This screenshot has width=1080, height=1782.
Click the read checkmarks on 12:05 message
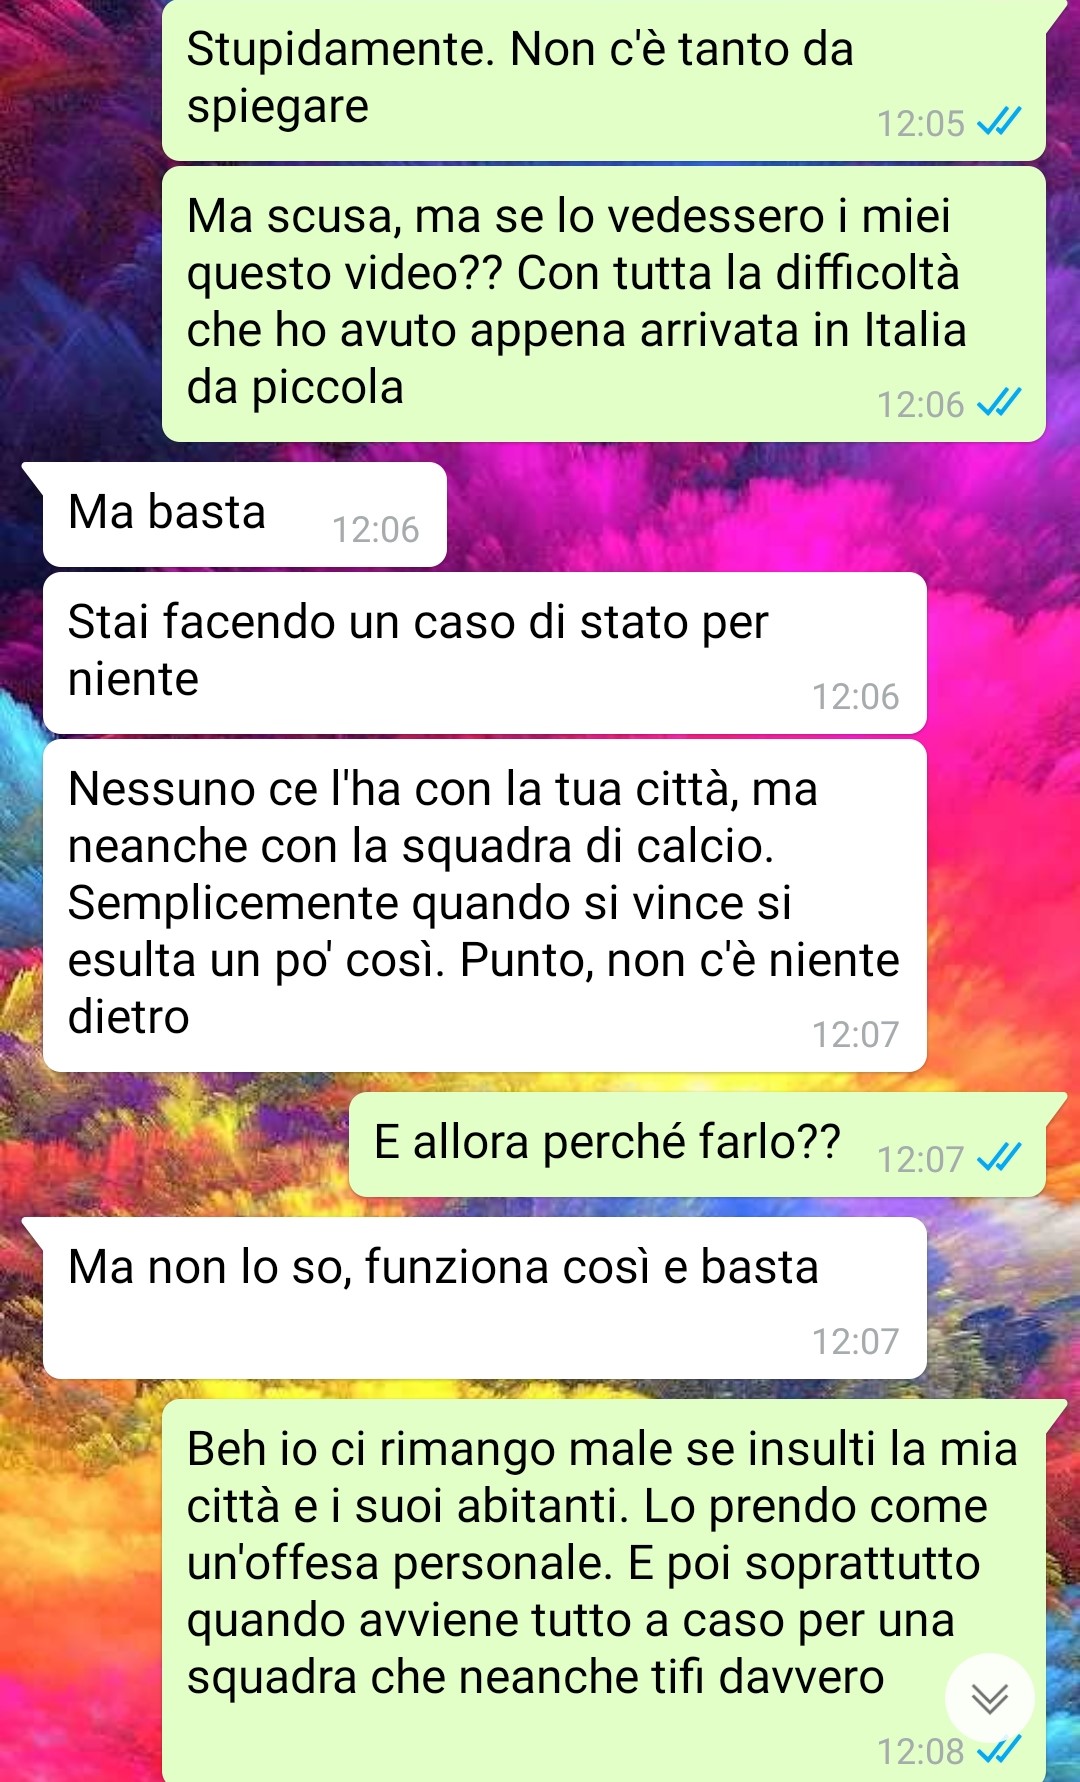(999, 123)
